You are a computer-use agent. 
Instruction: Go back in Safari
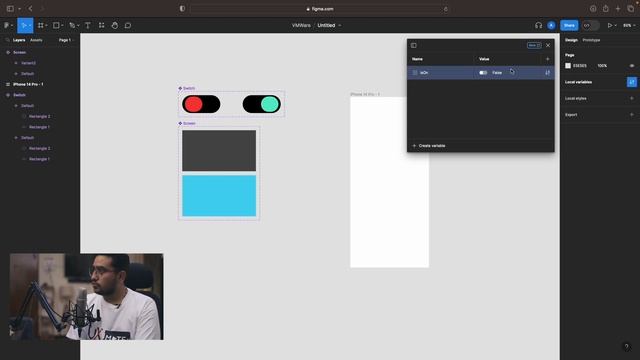30,9
